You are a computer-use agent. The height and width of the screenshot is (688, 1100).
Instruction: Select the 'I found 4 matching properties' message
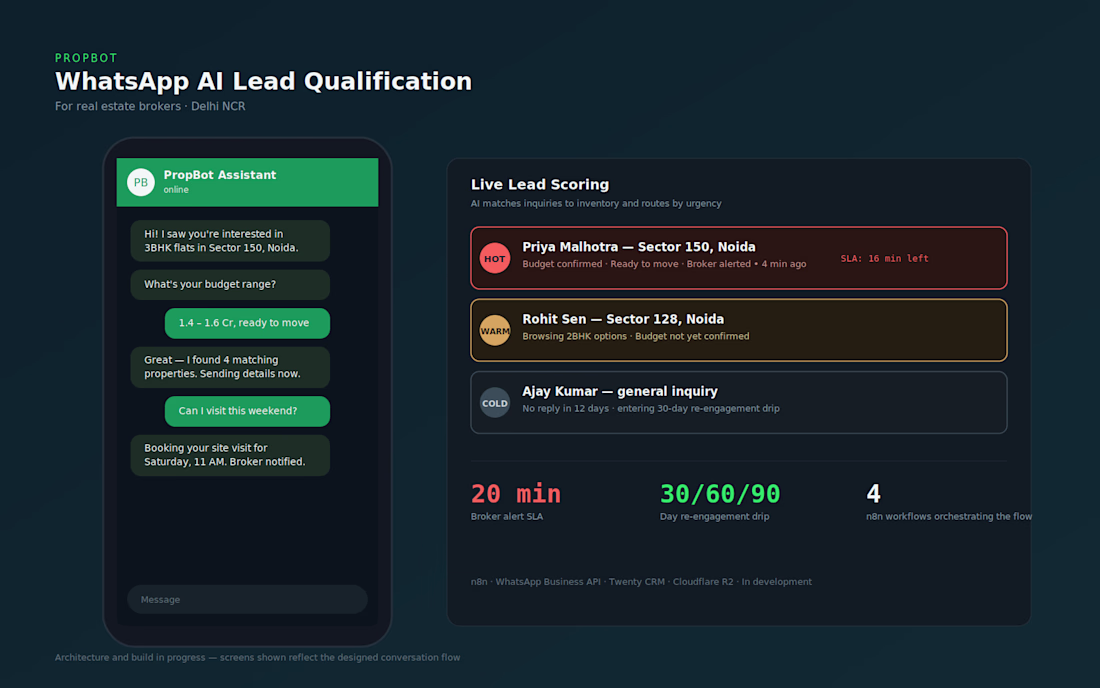point(230,367)
